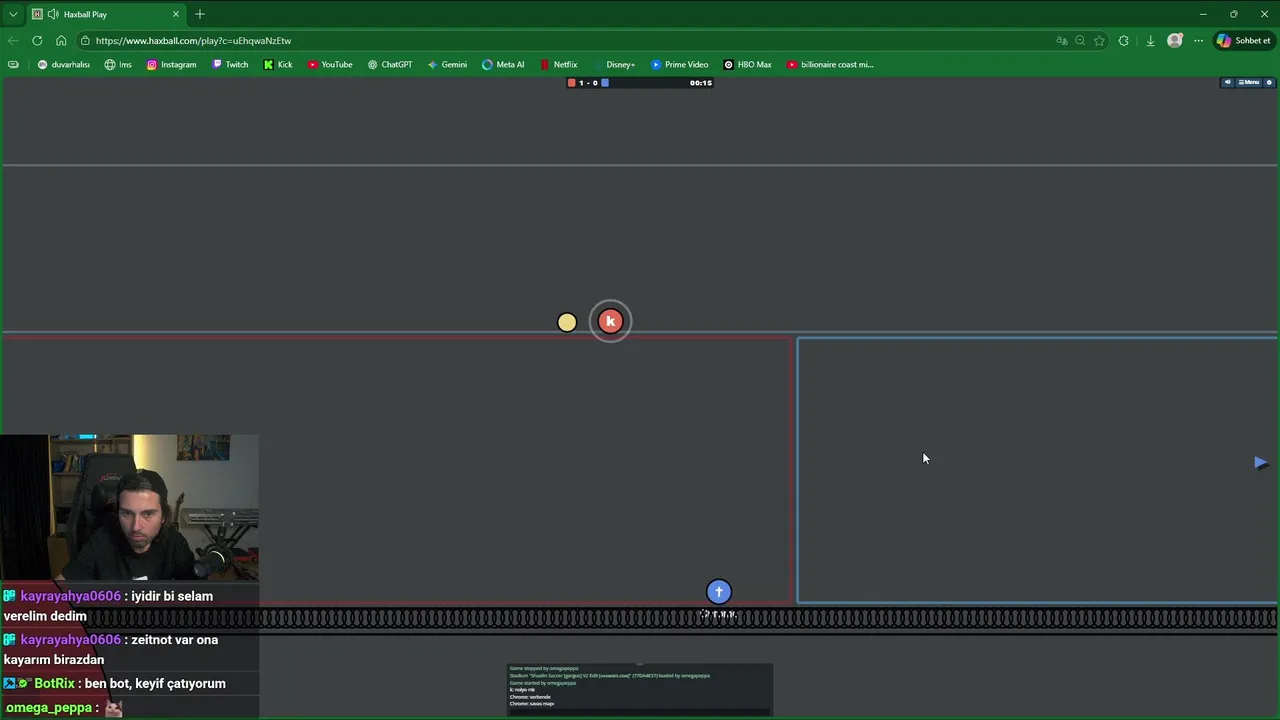Click chat username omega_peppa
1280x720 pixels.
click(49, 707)
